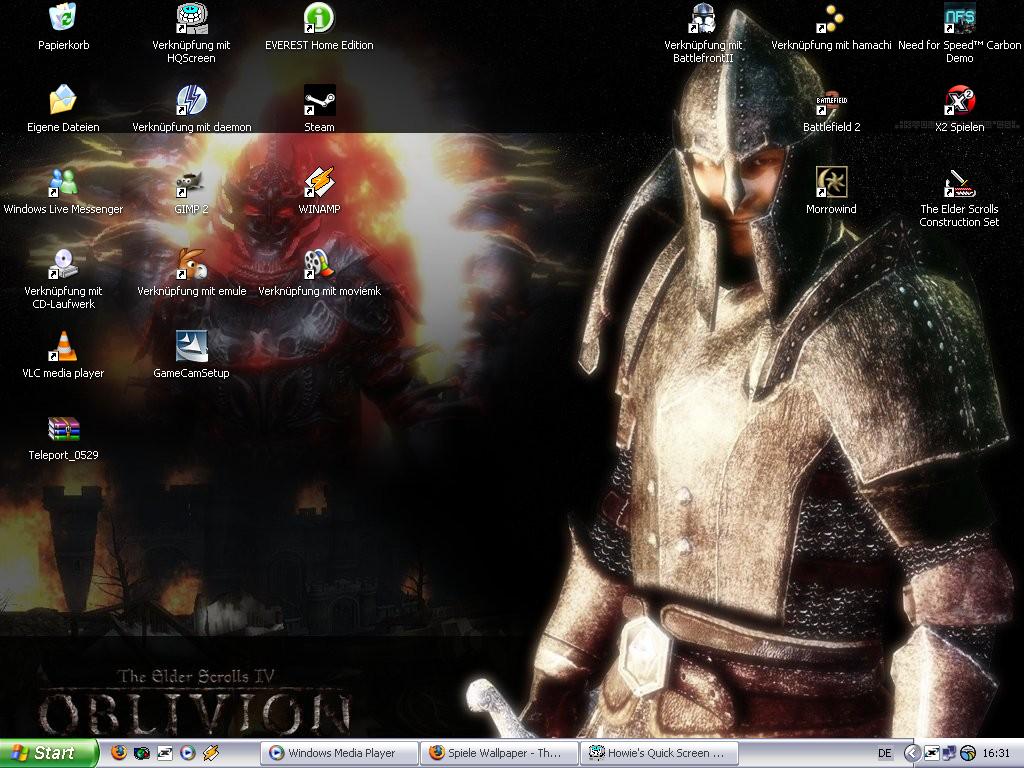Select the Windows Live Messenger desktop icon

pos(63,182)
